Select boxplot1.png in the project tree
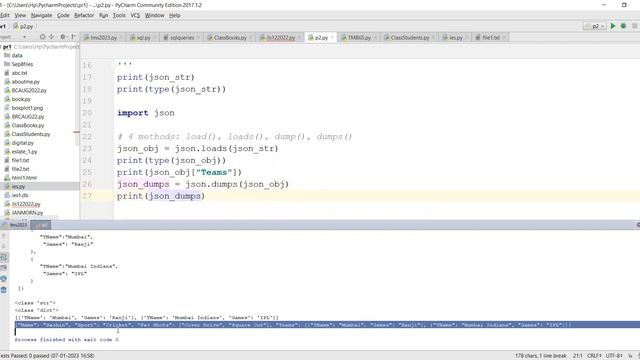Image resolution: width=640 pixels, height=360 pixels. (27, 108)
